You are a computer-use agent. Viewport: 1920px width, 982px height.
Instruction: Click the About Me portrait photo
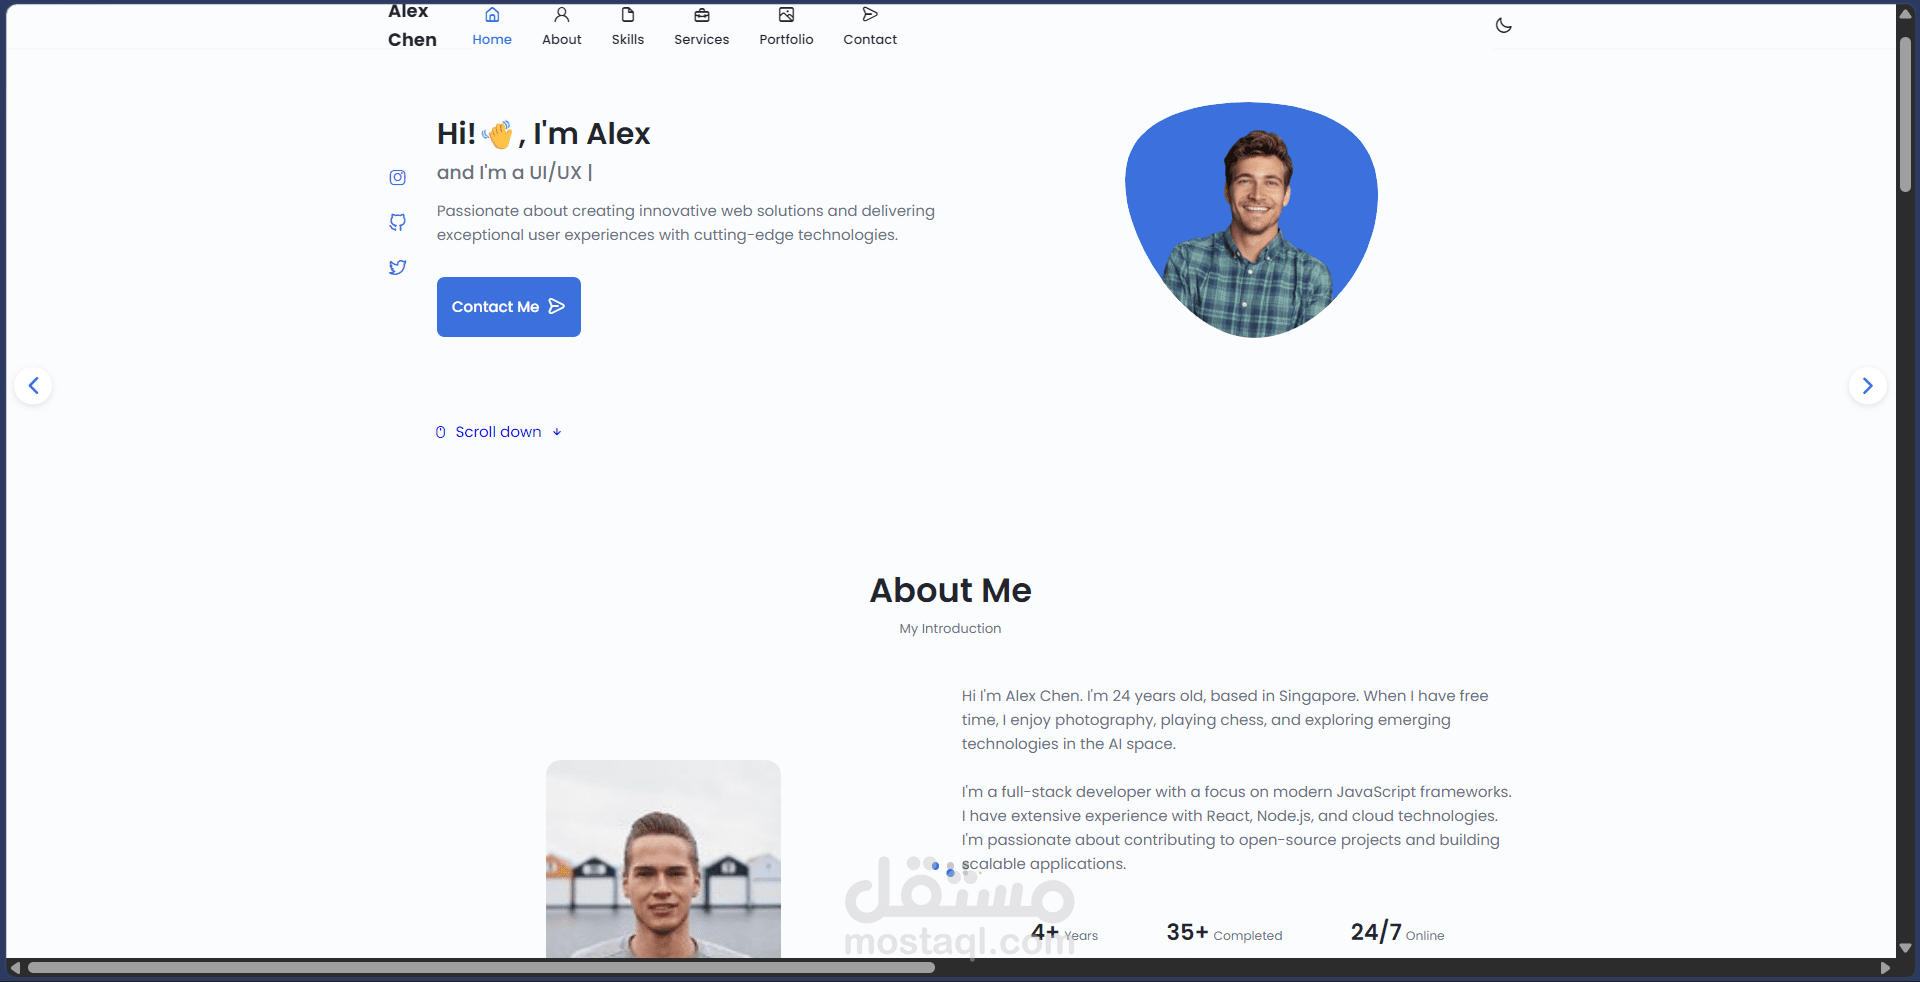pos(663,859)
